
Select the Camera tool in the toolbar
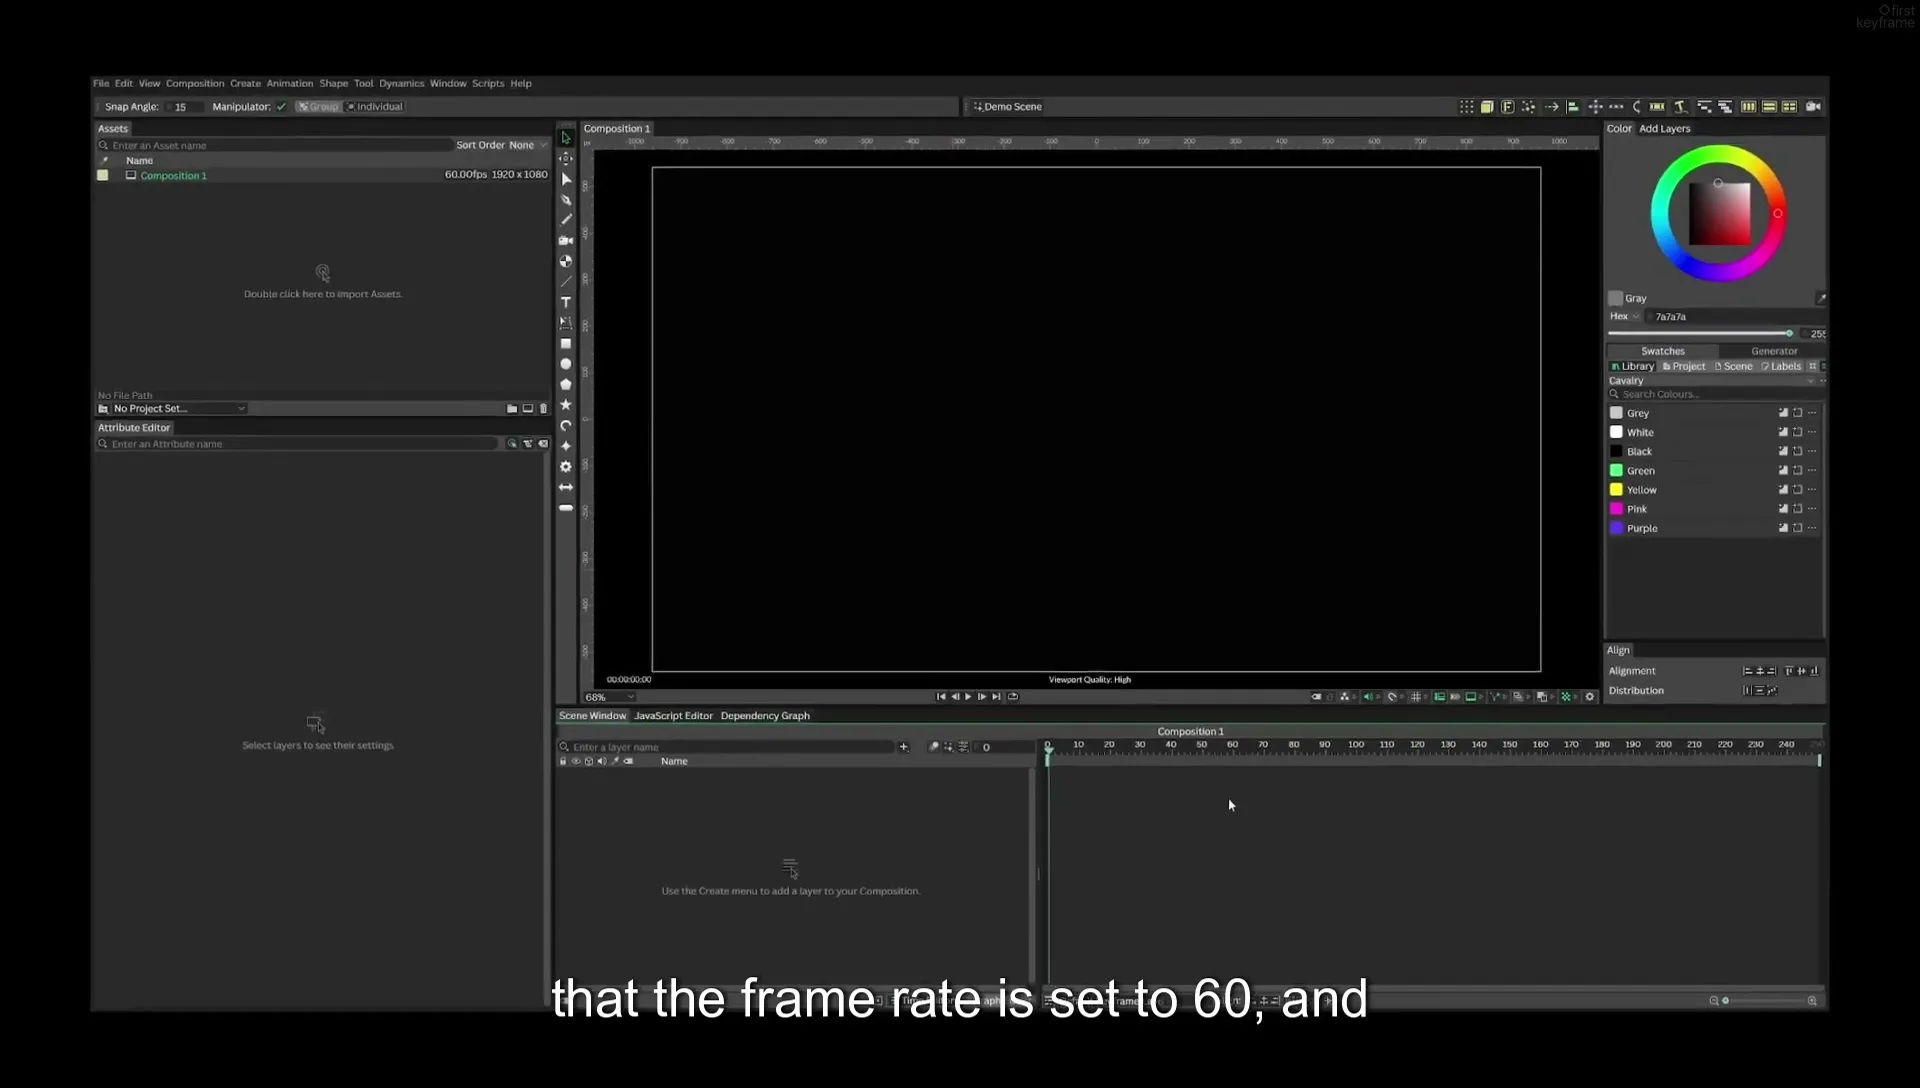(x=566, y=241)
